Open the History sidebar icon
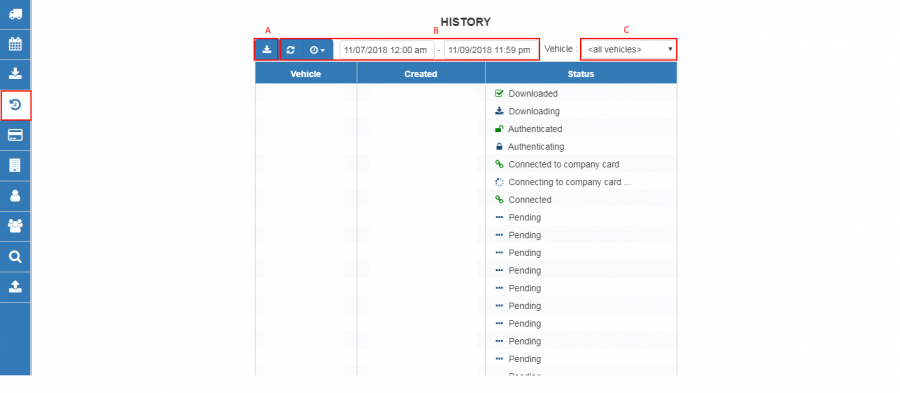 (x=15, y=105)
